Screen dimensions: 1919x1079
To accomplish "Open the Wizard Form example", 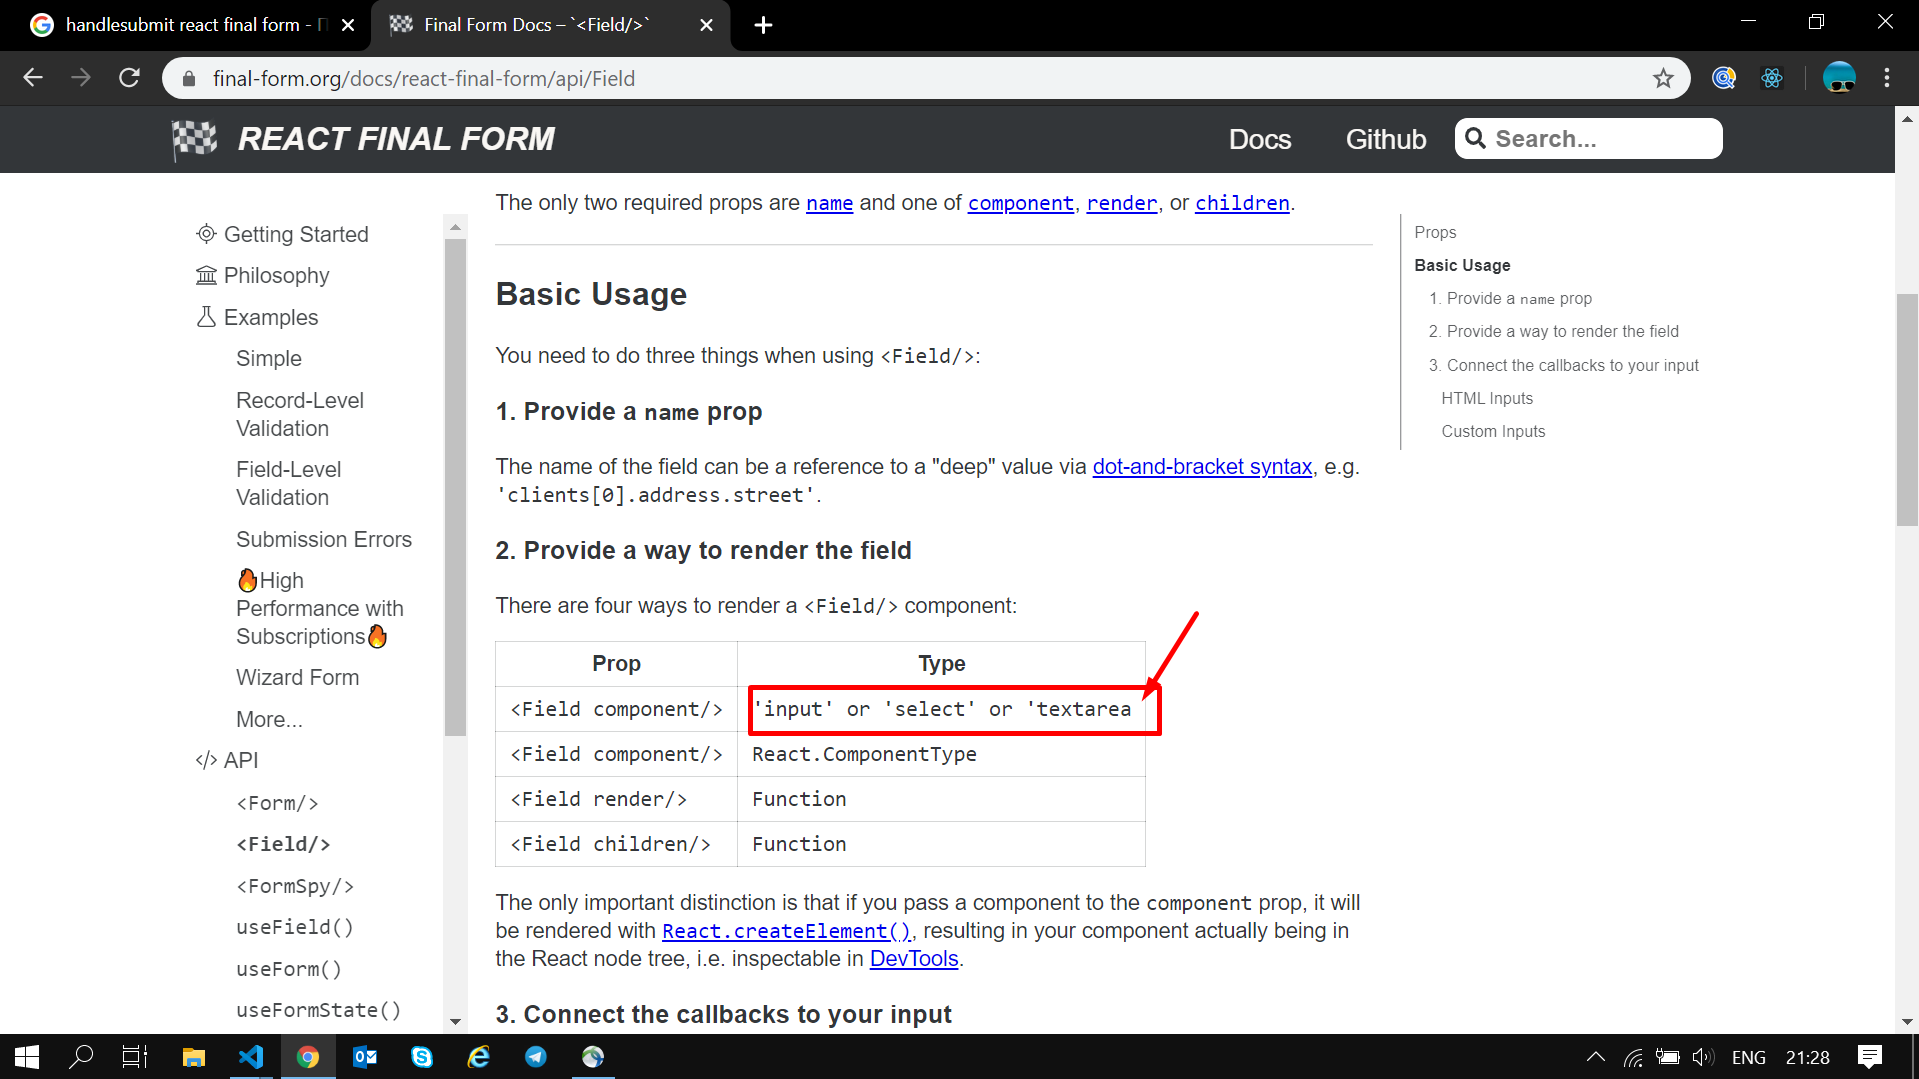I will (x=298, y=677).
